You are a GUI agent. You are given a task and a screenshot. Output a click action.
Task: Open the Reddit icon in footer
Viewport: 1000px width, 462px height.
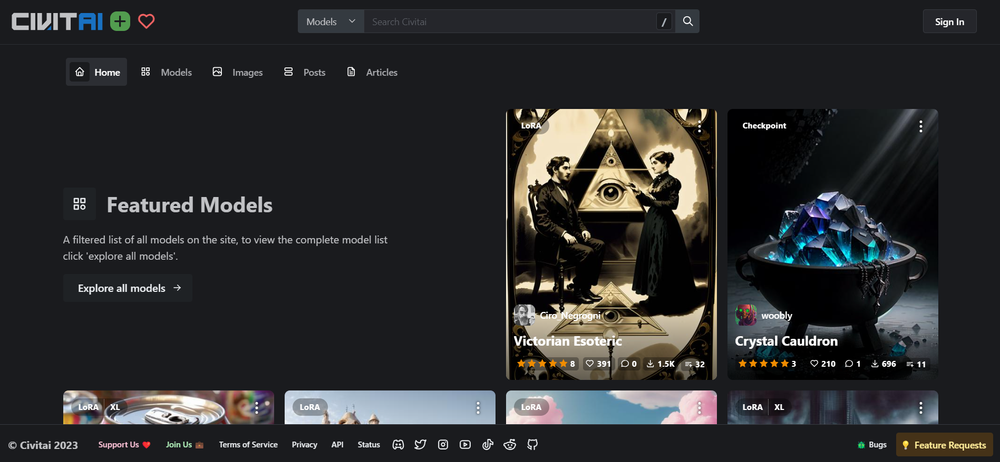[x=510, y=445]
